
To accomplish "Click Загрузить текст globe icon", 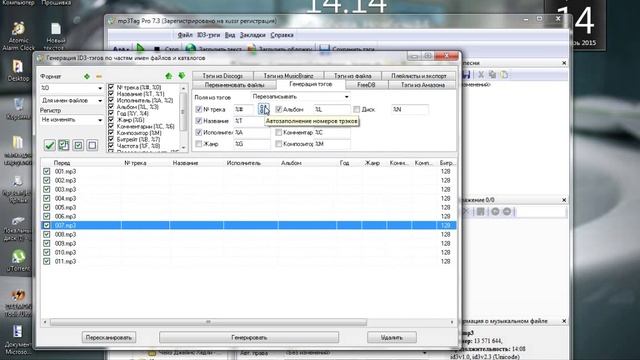I will (x=190, y=49).
